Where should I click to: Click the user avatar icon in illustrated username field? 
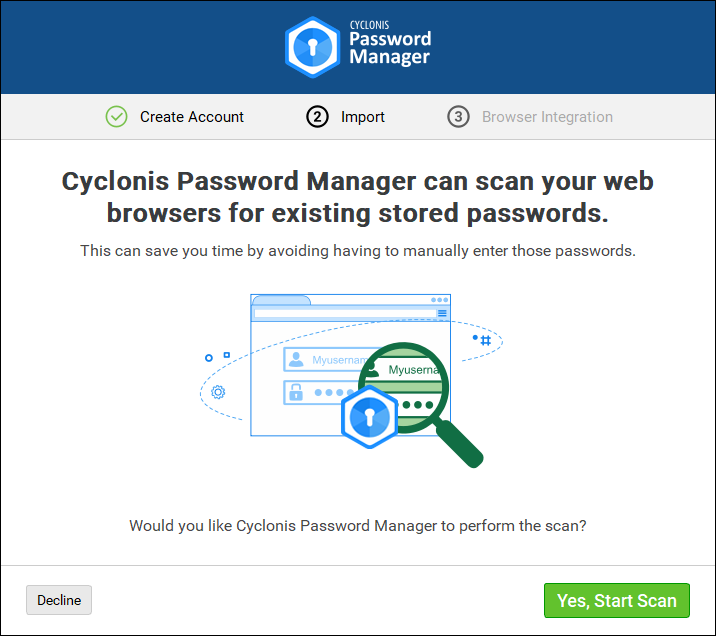tap(296, 360)
